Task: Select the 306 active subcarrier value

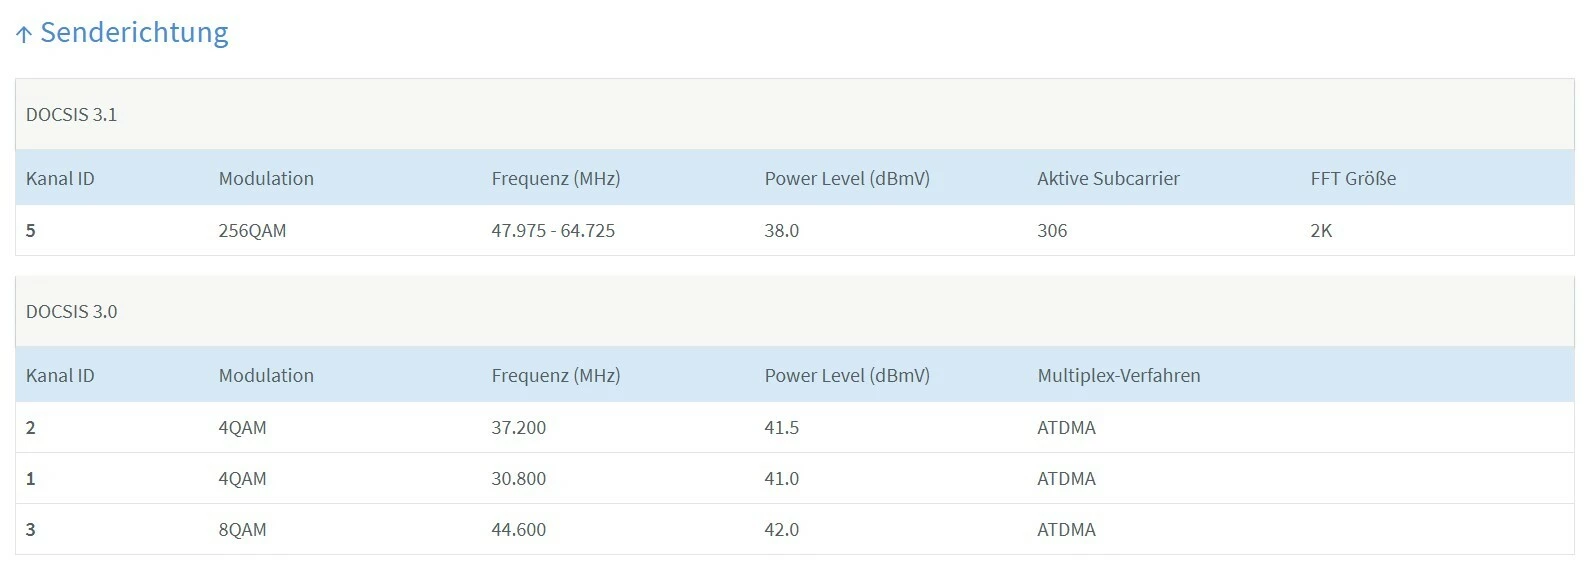Action: [1052, 231]
